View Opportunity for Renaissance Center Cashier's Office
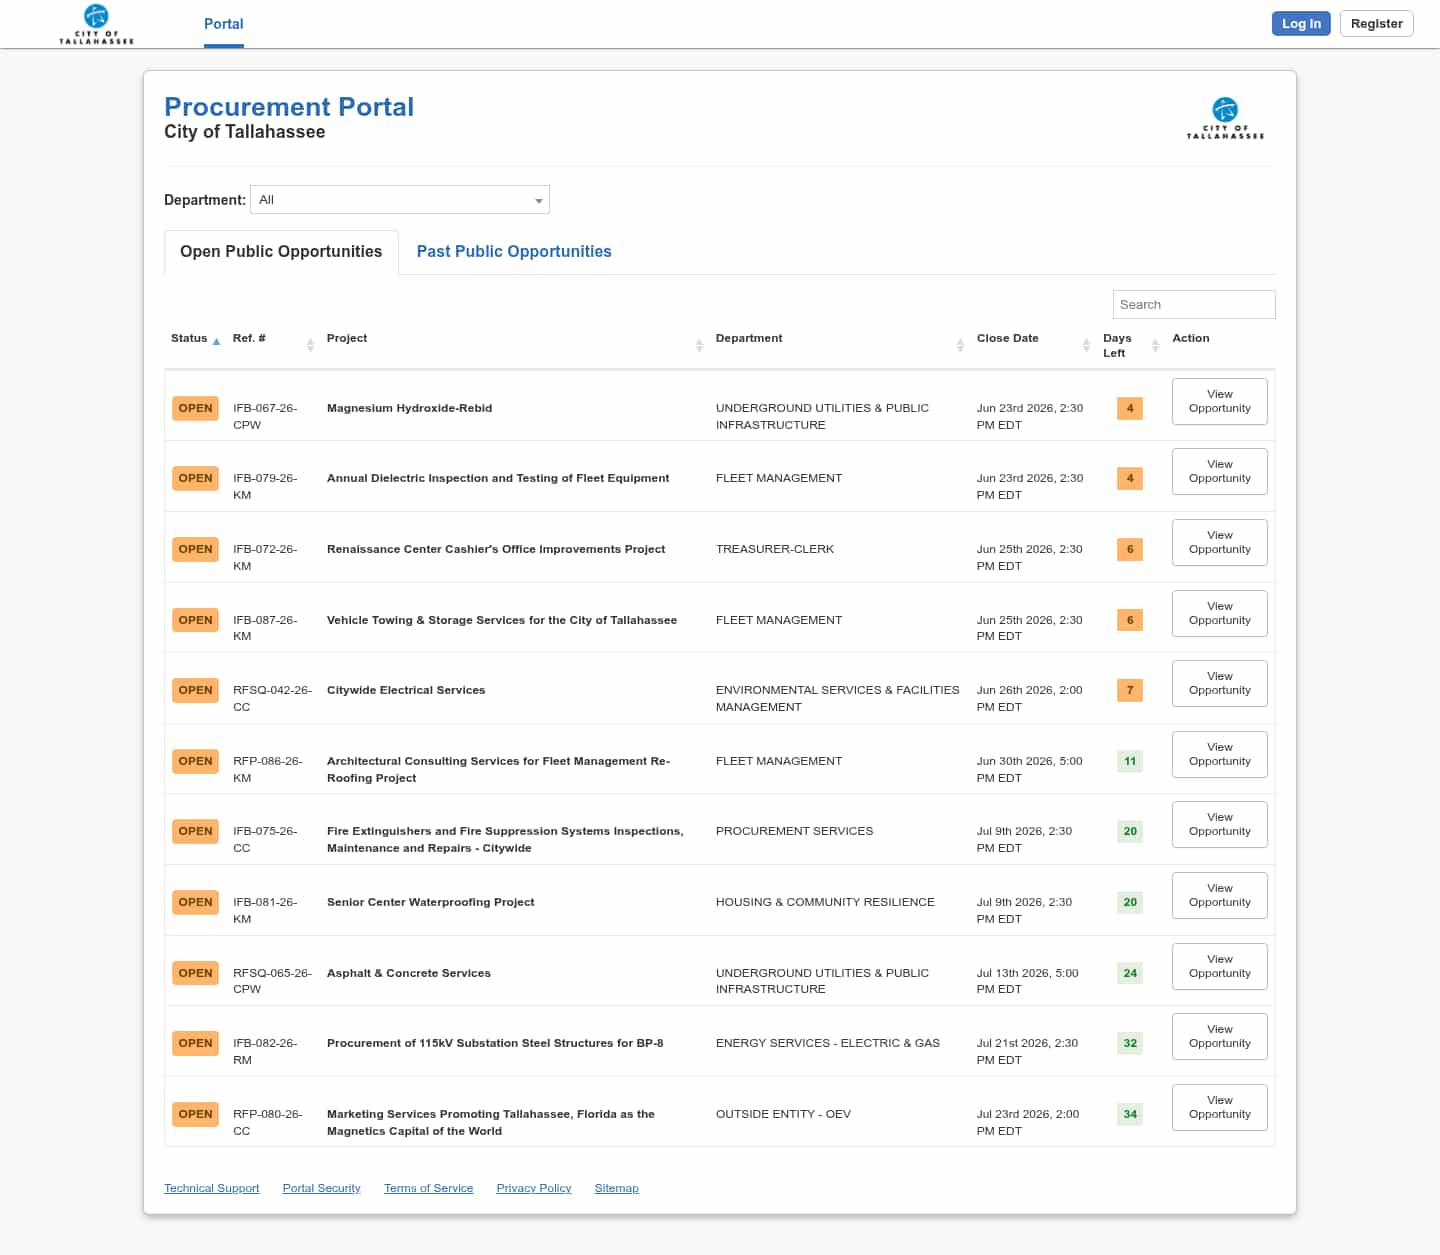This screenshot has width=1440, height=1255. (1220, 542)
